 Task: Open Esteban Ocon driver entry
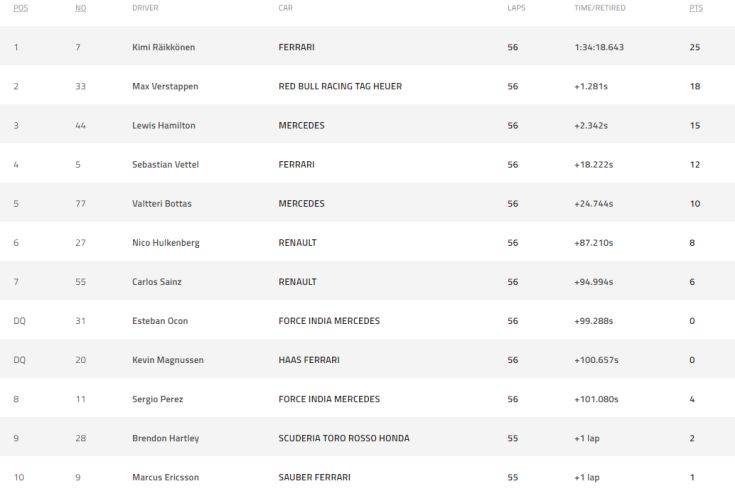point(160,321)
